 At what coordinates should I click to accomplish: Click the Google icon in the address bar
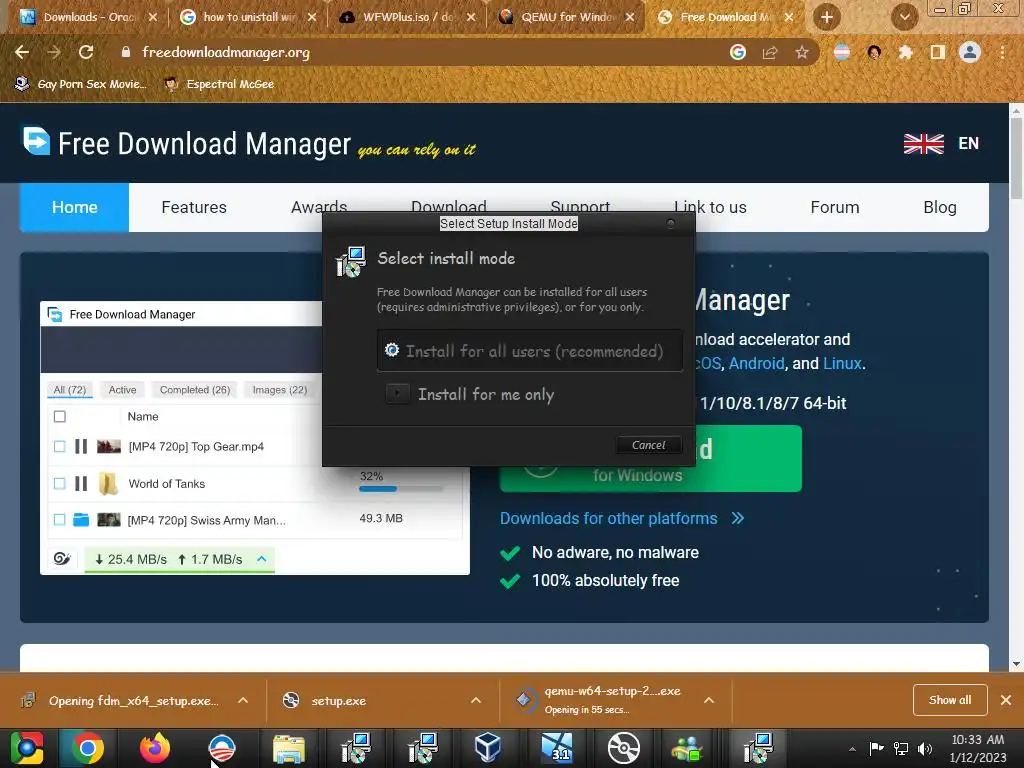738,52
